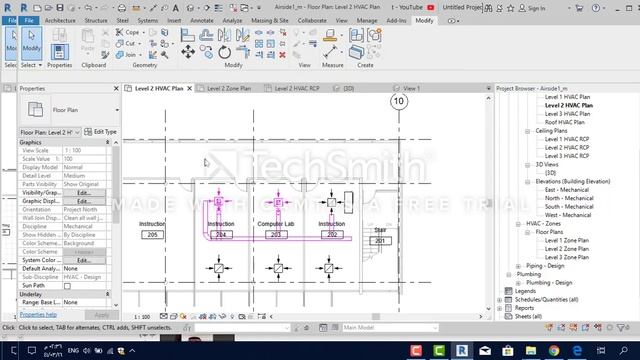Screen dimensions: 640x360
Task: Collapse the Elevations (Building Elevation) node
Action: tap(527, 182)
